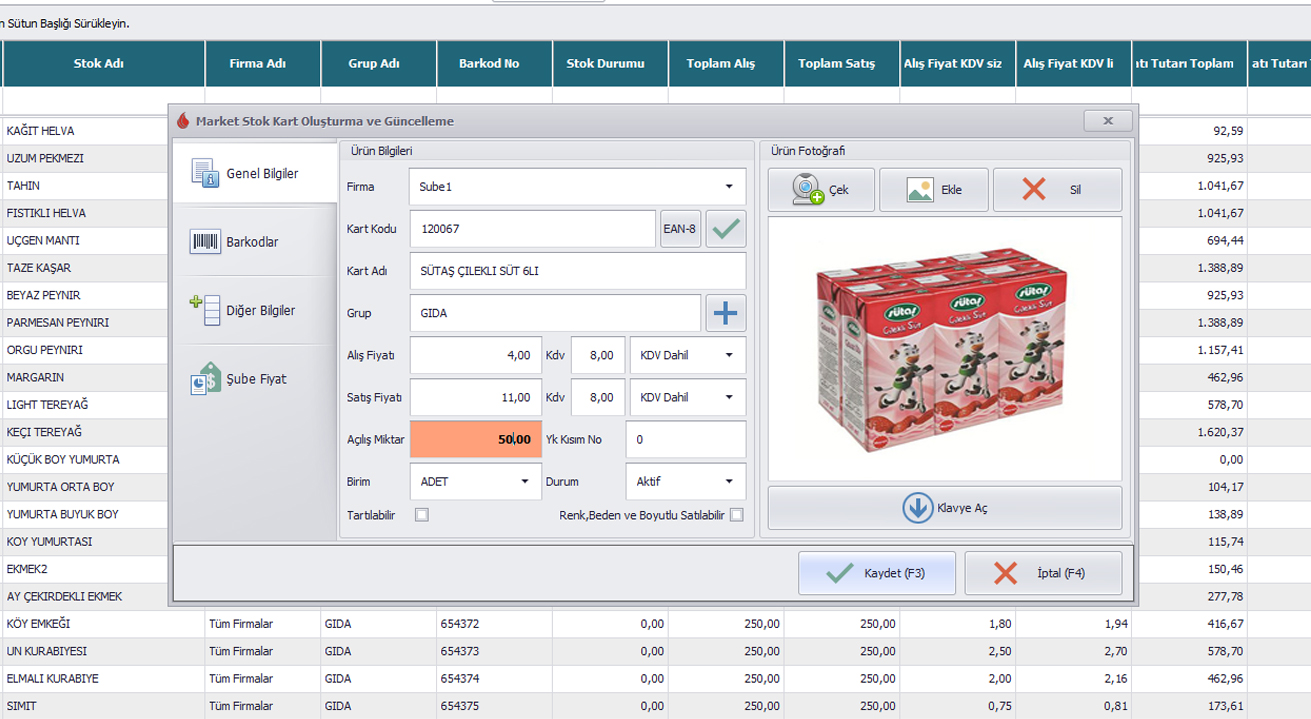The height and width of the screenshot is (719, 1311).
Task: Click the blue plus icon next to Grup
Action: (x=726, y=313)
